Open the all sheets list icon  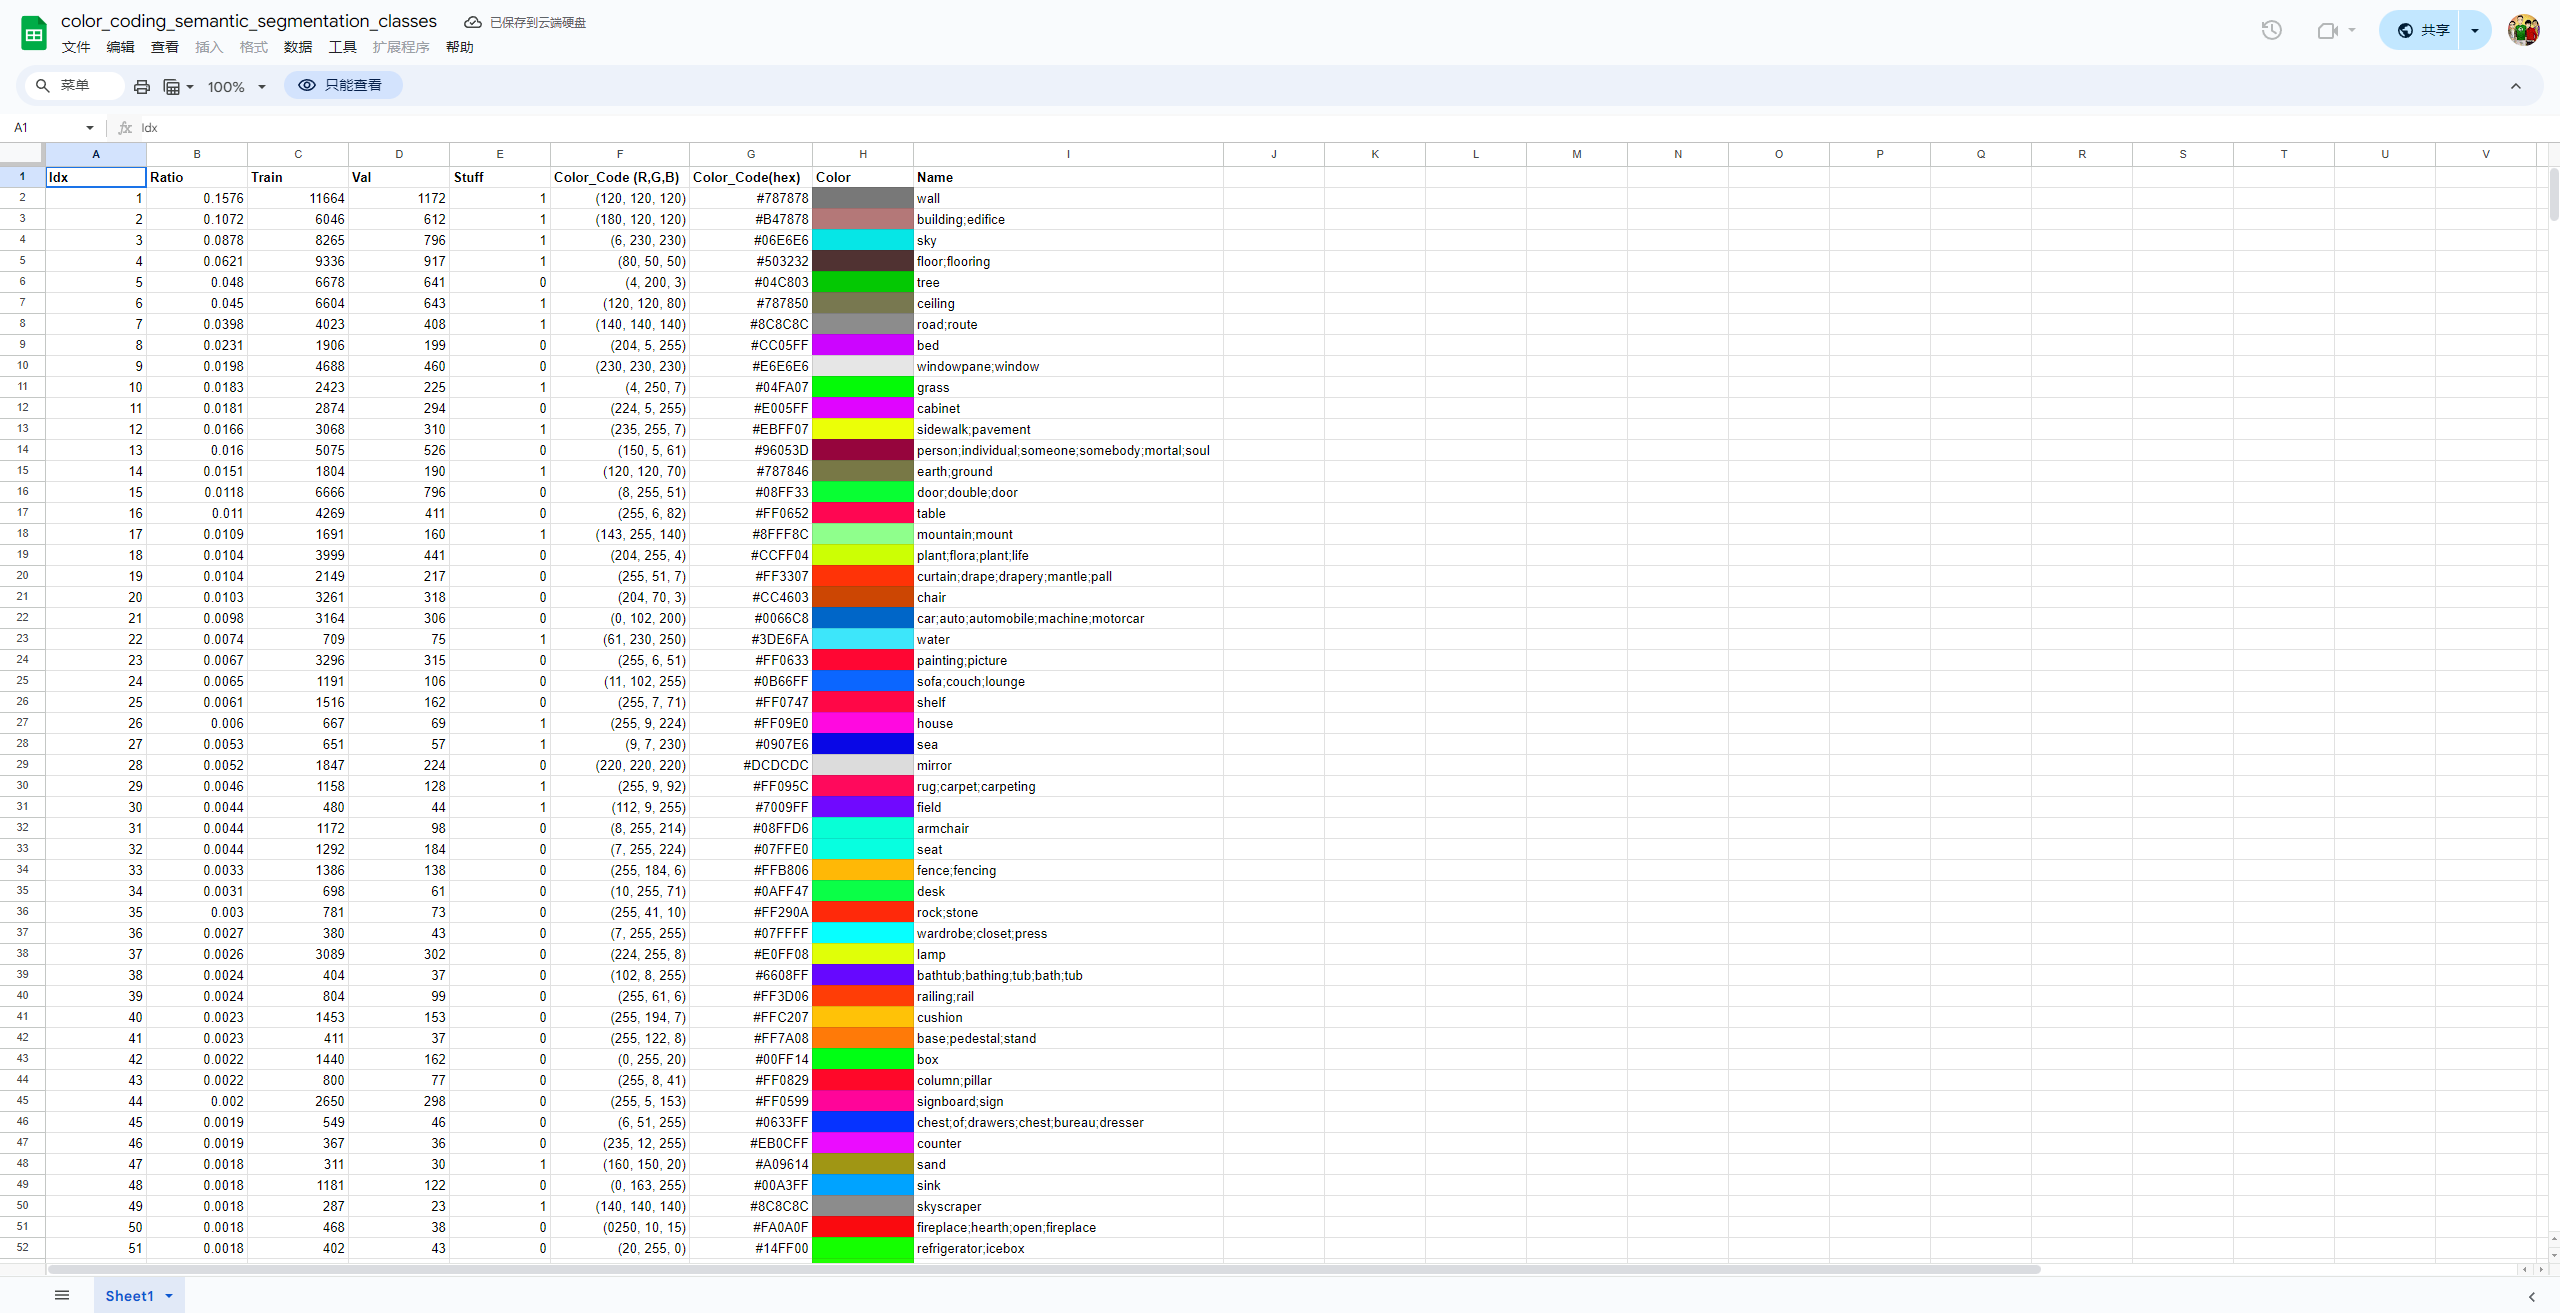click(x=62, y=1295)
